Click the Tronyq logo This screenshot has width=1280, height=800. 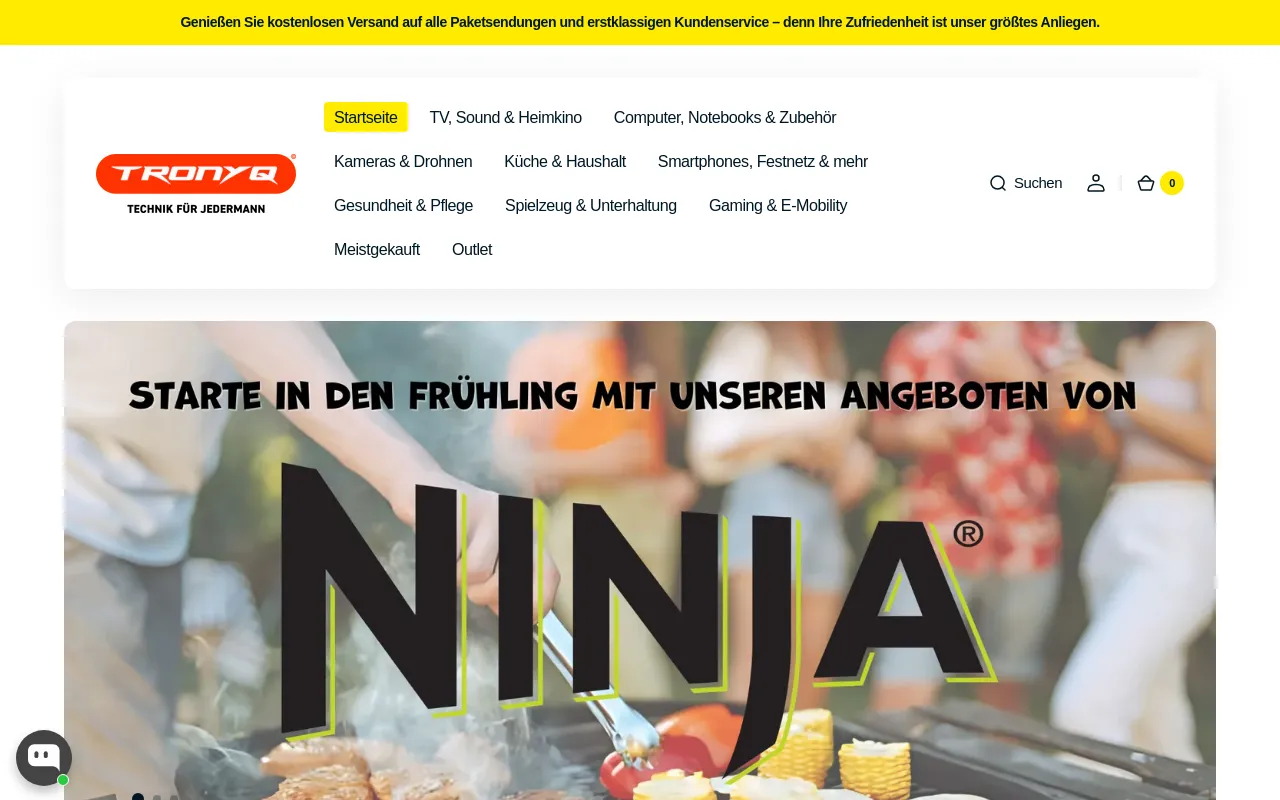pyautogui.click(x=196, y=183)
